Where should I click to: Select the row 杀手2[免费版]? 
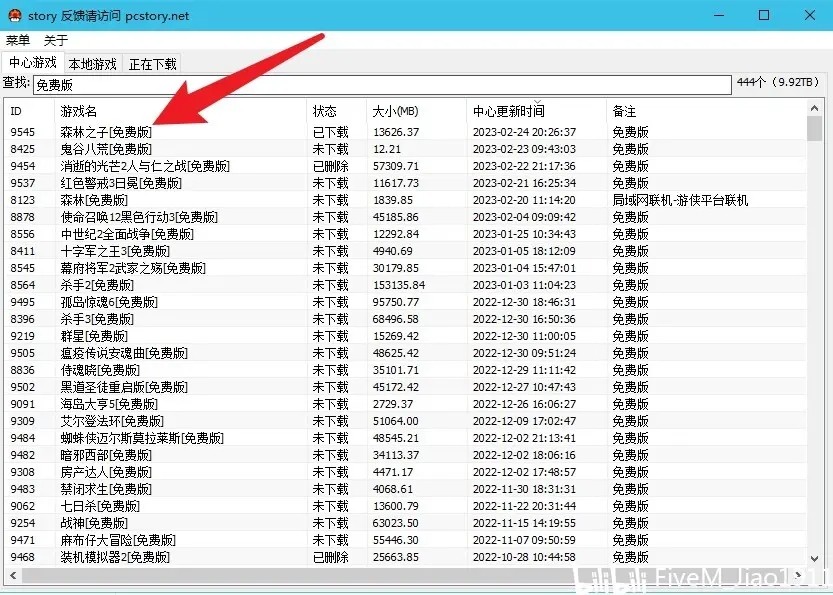click(x=405, y=285)
